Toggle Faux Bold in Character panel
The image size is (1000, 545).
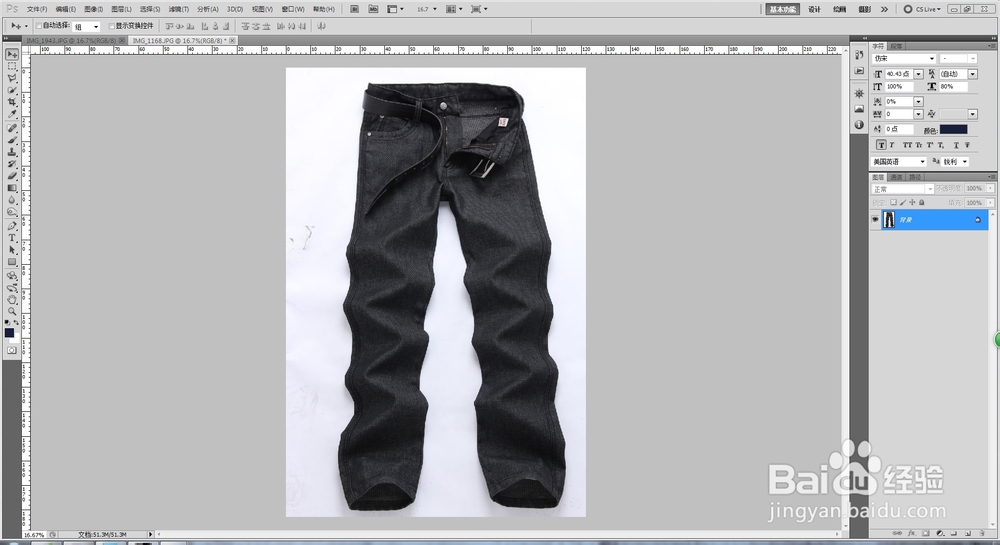(x=881, y=145)
